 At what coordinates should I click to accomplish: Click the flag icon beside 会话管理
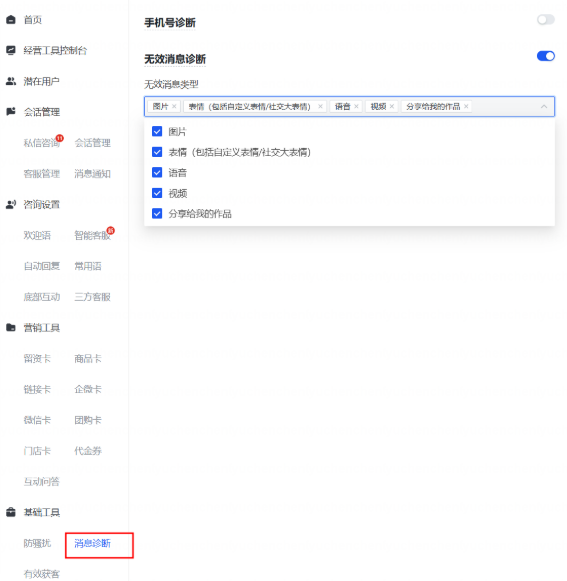(11, 112)
